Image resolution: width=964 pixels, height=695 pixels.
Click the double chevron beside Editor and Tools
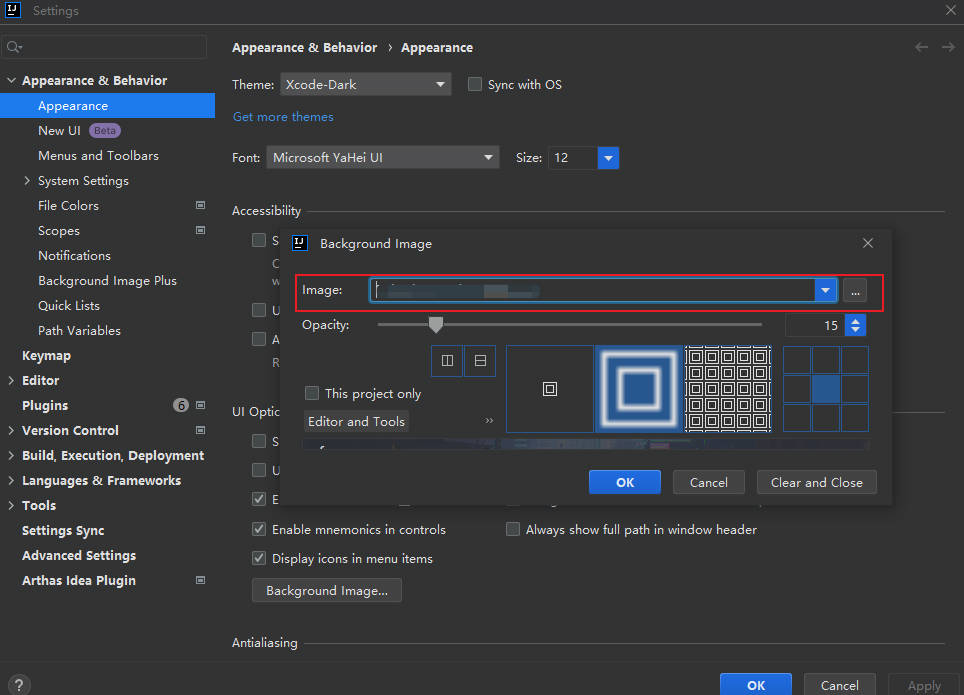(489, 421)
